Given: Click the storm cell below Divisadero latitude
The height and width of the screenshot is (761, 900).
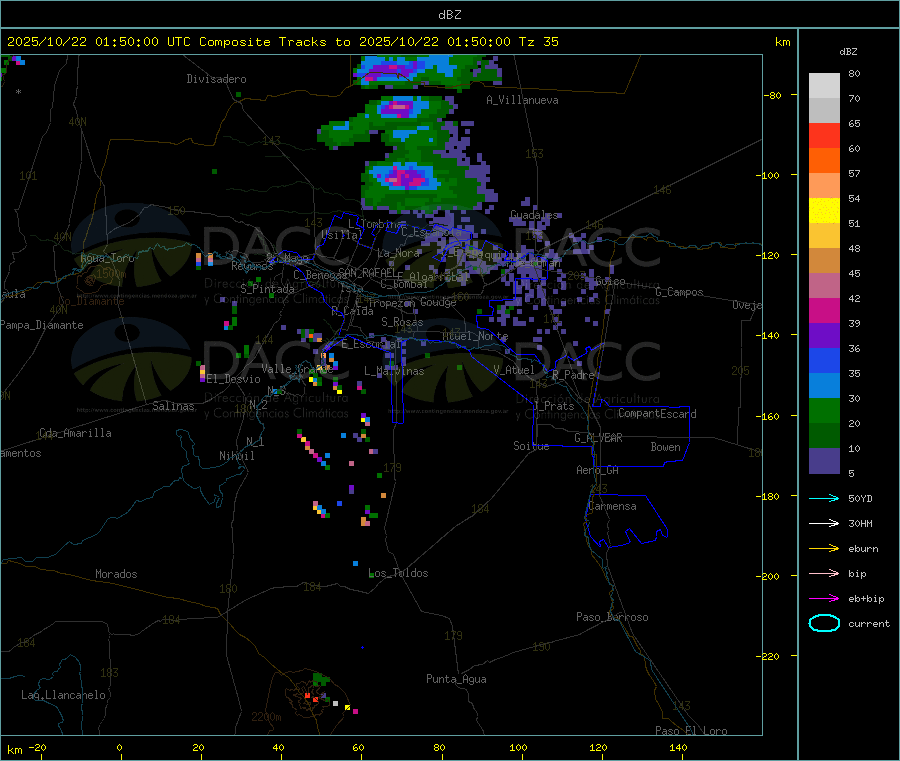Looking at the screenshot, I should click(x=400, y=107).
